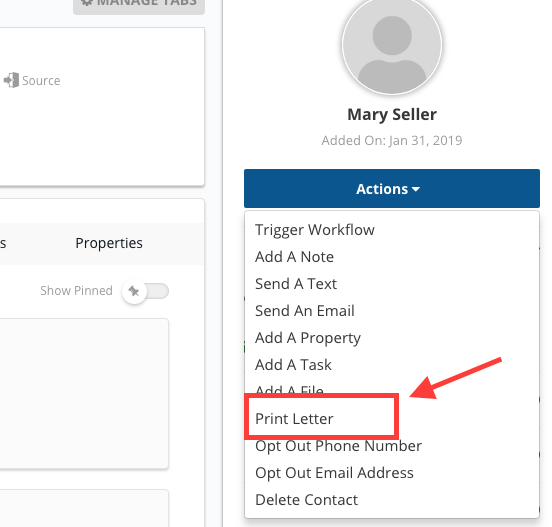Select the Print Letter option

pyautogui.click(x=294, y=419)
